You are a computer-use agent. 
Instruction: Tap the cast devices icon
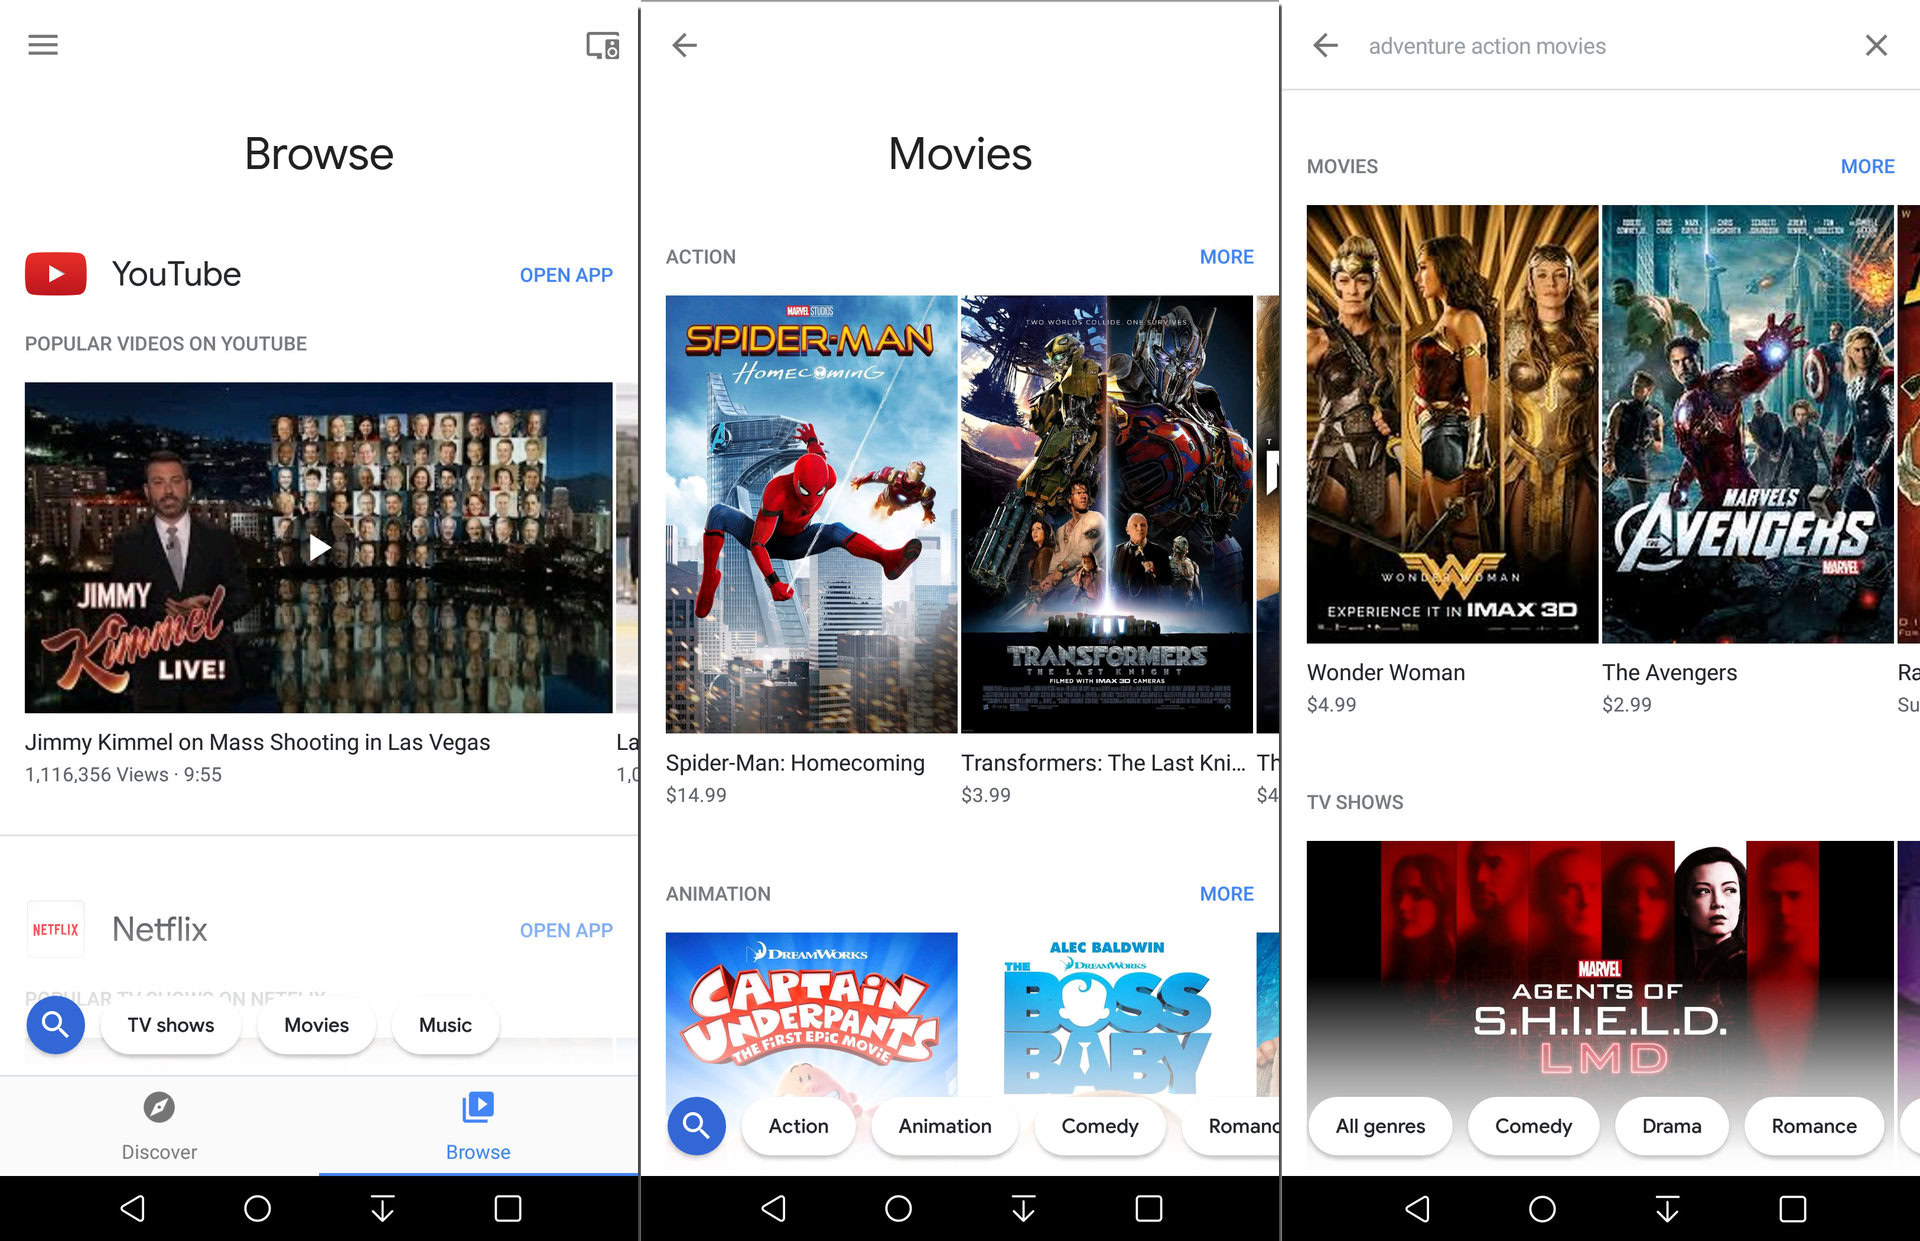click(x=602, y=45)
